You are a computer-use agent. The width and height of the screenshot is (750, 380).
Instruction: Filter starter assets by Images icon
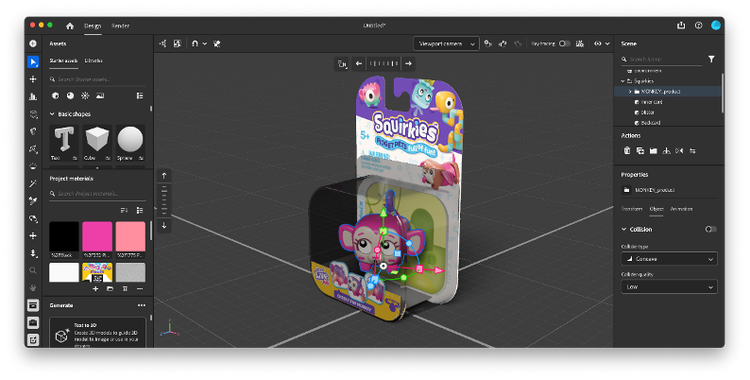(100, 96)
